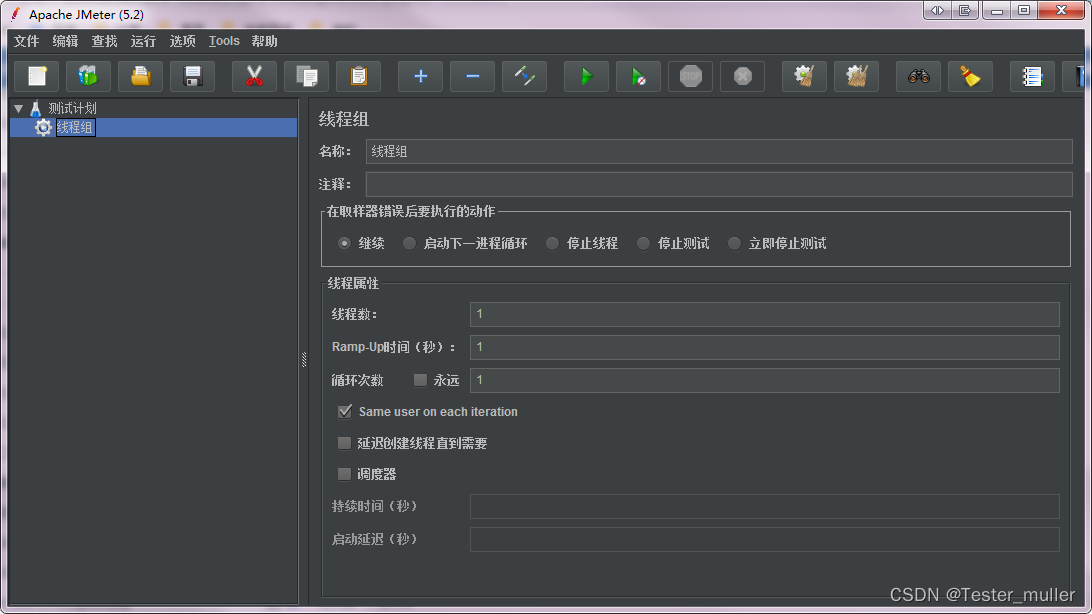Cut the selected element using scissors icon

click(254, 77)
